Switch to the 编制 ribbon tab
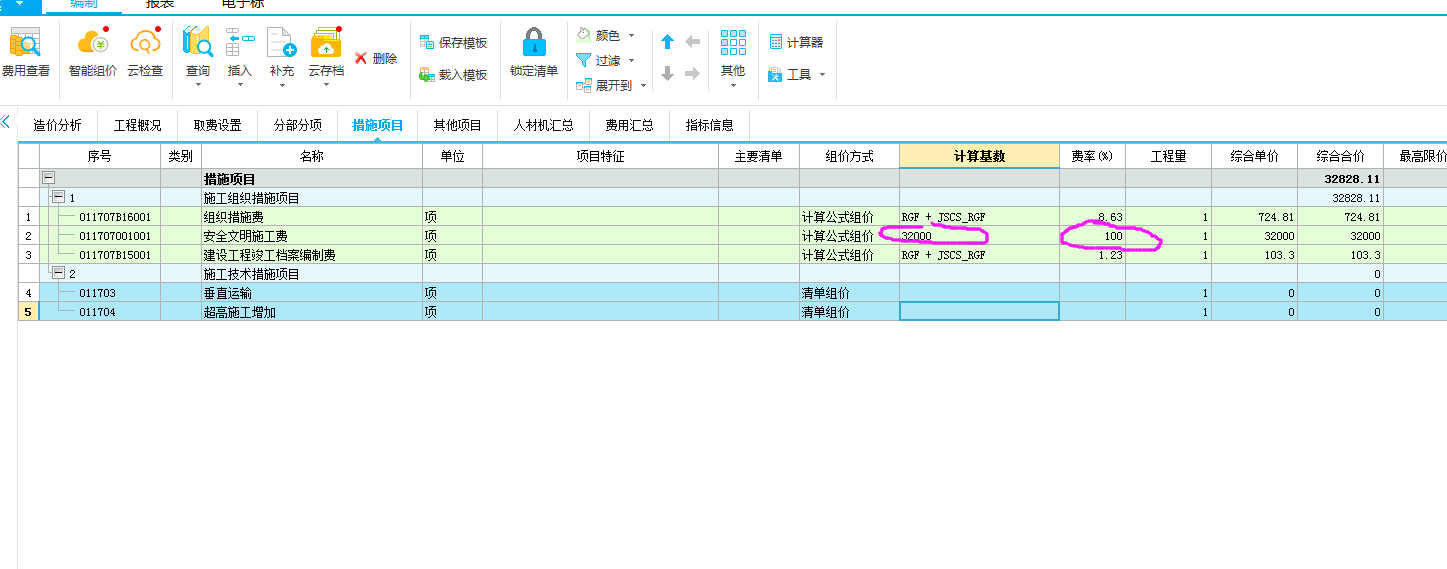Viewport: 1447px width, 569px height. click(x=84, y=5)
